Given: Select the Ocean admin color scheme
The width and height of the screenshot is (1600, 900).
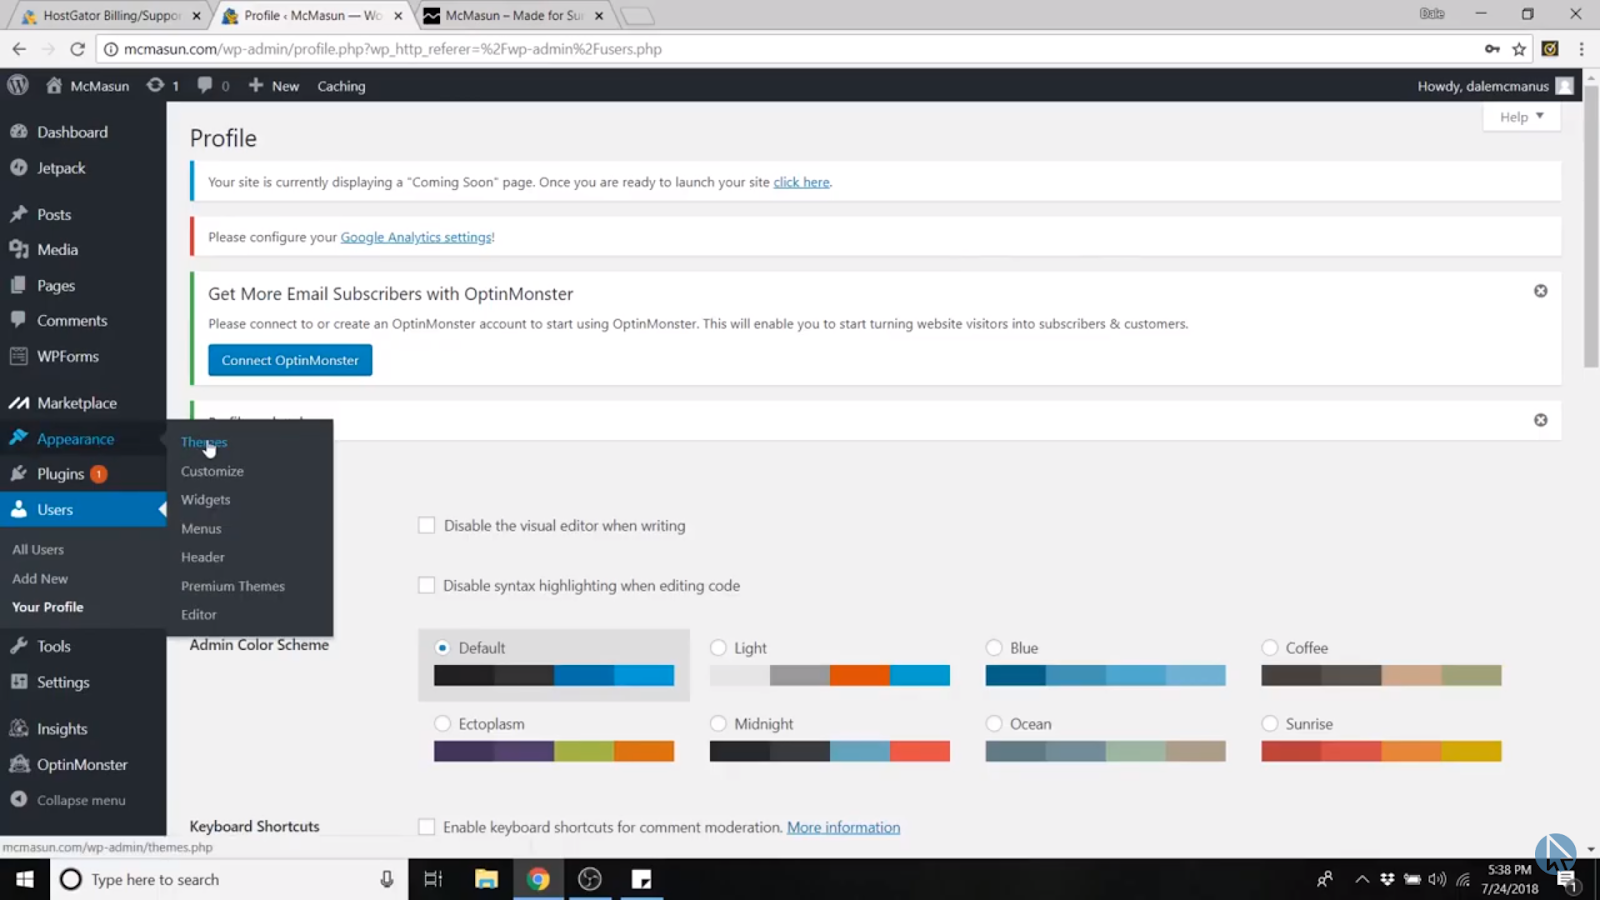Looking at the screenshot, I should (x=994, y=724).
